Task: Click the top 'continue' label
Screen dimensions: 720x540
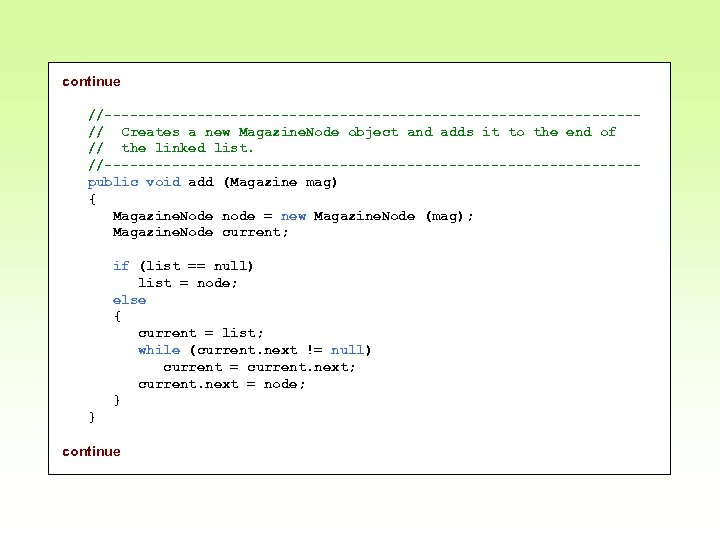Action: coord(91,82)
